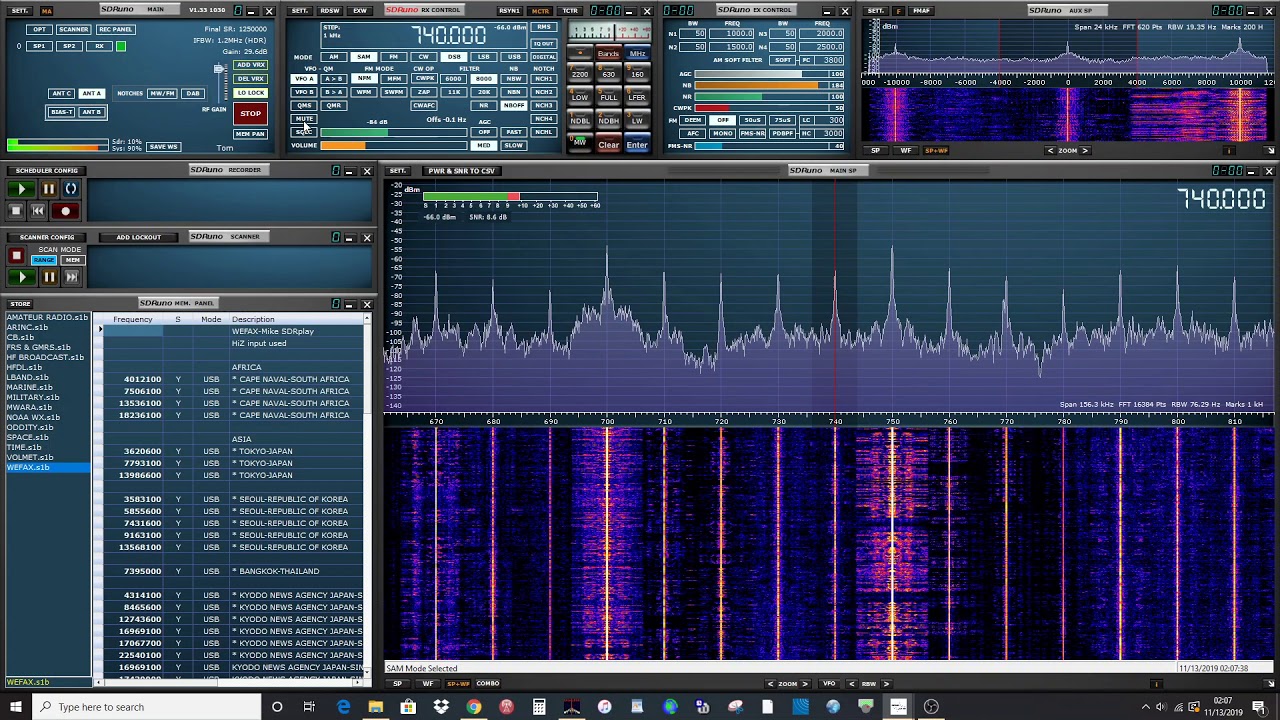Zoom in the AUX SP spectrum
Viewport: 1280px width, 720px height.
(x=1085, y=151)
